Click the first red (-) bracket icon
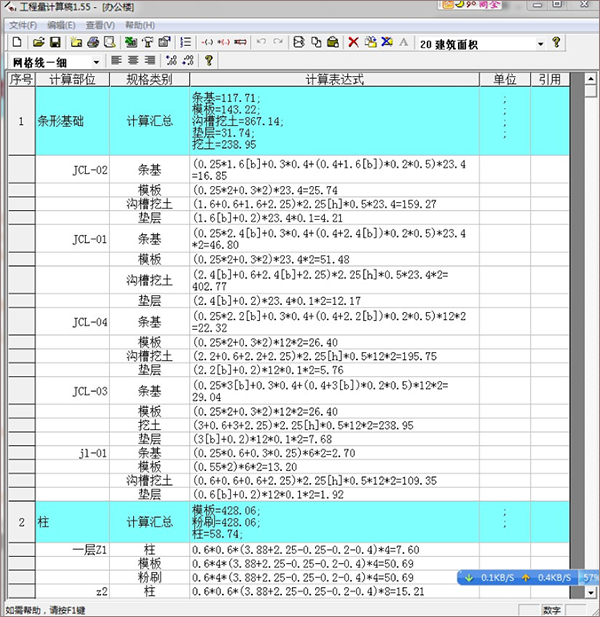The image size is (600, 617). tap(207, 42)
